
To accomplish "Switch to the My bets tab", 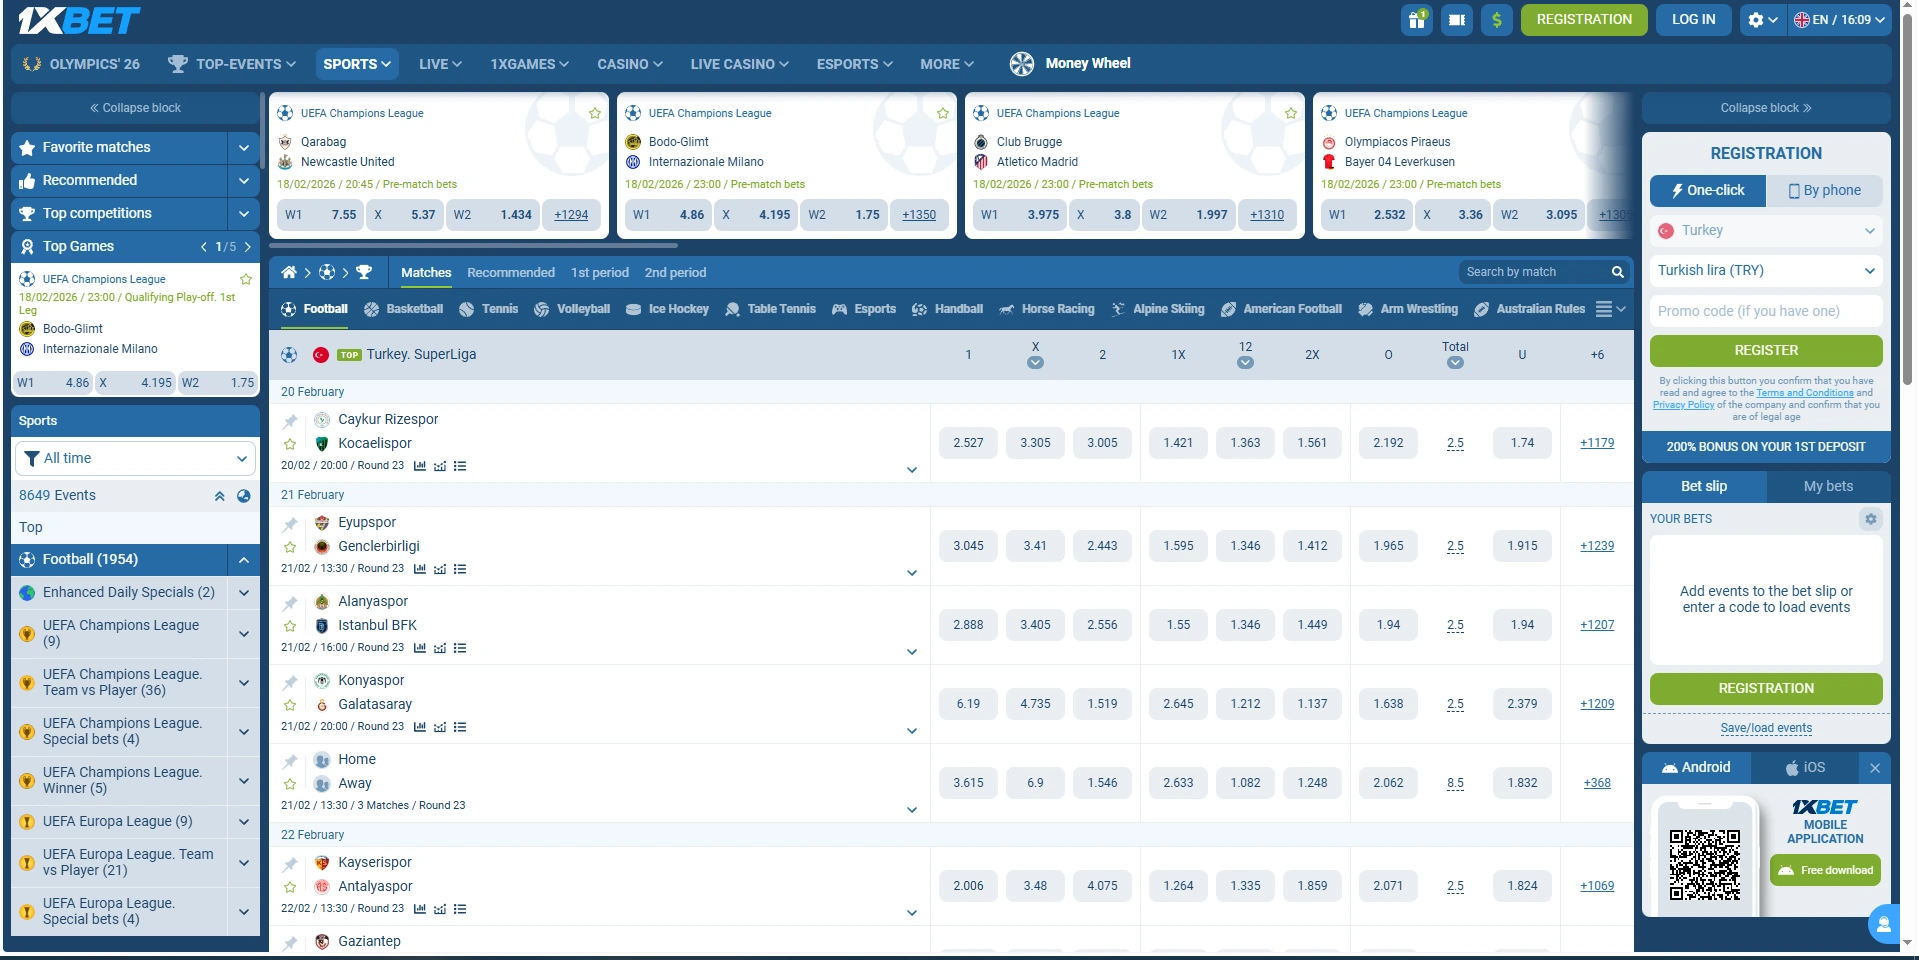I will click(1828, 486).
